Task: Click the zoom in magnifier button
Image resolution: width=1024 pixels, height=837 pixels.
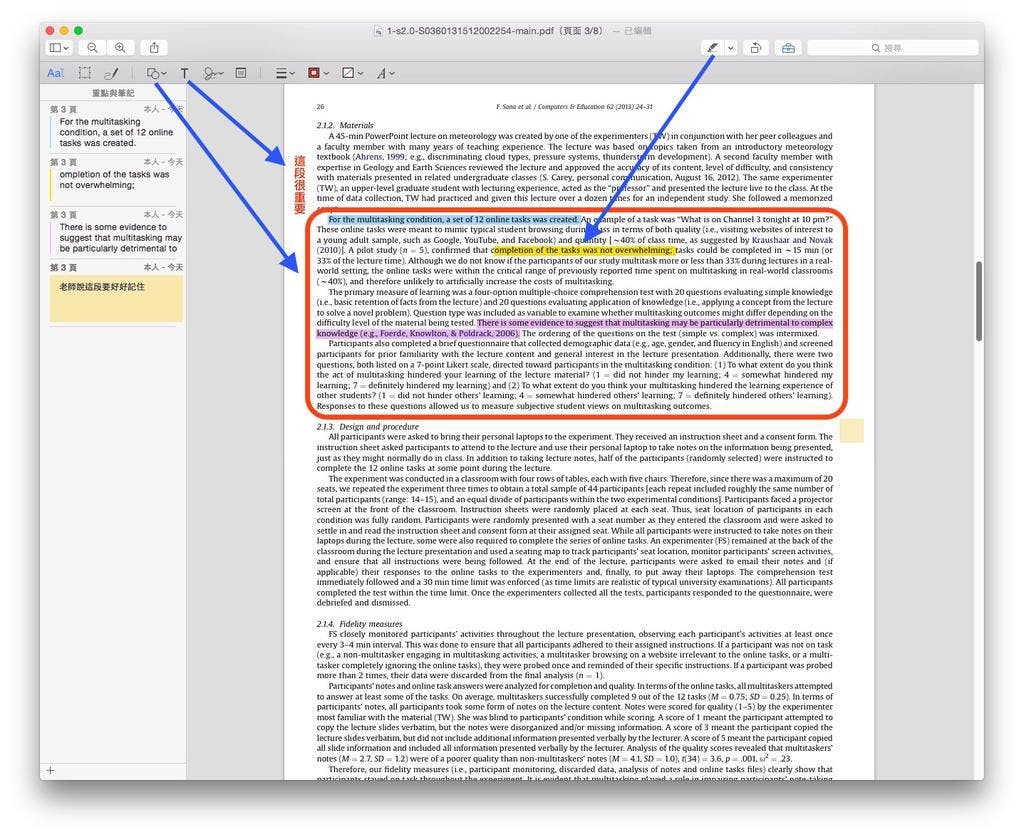Action: click(120, 48)
